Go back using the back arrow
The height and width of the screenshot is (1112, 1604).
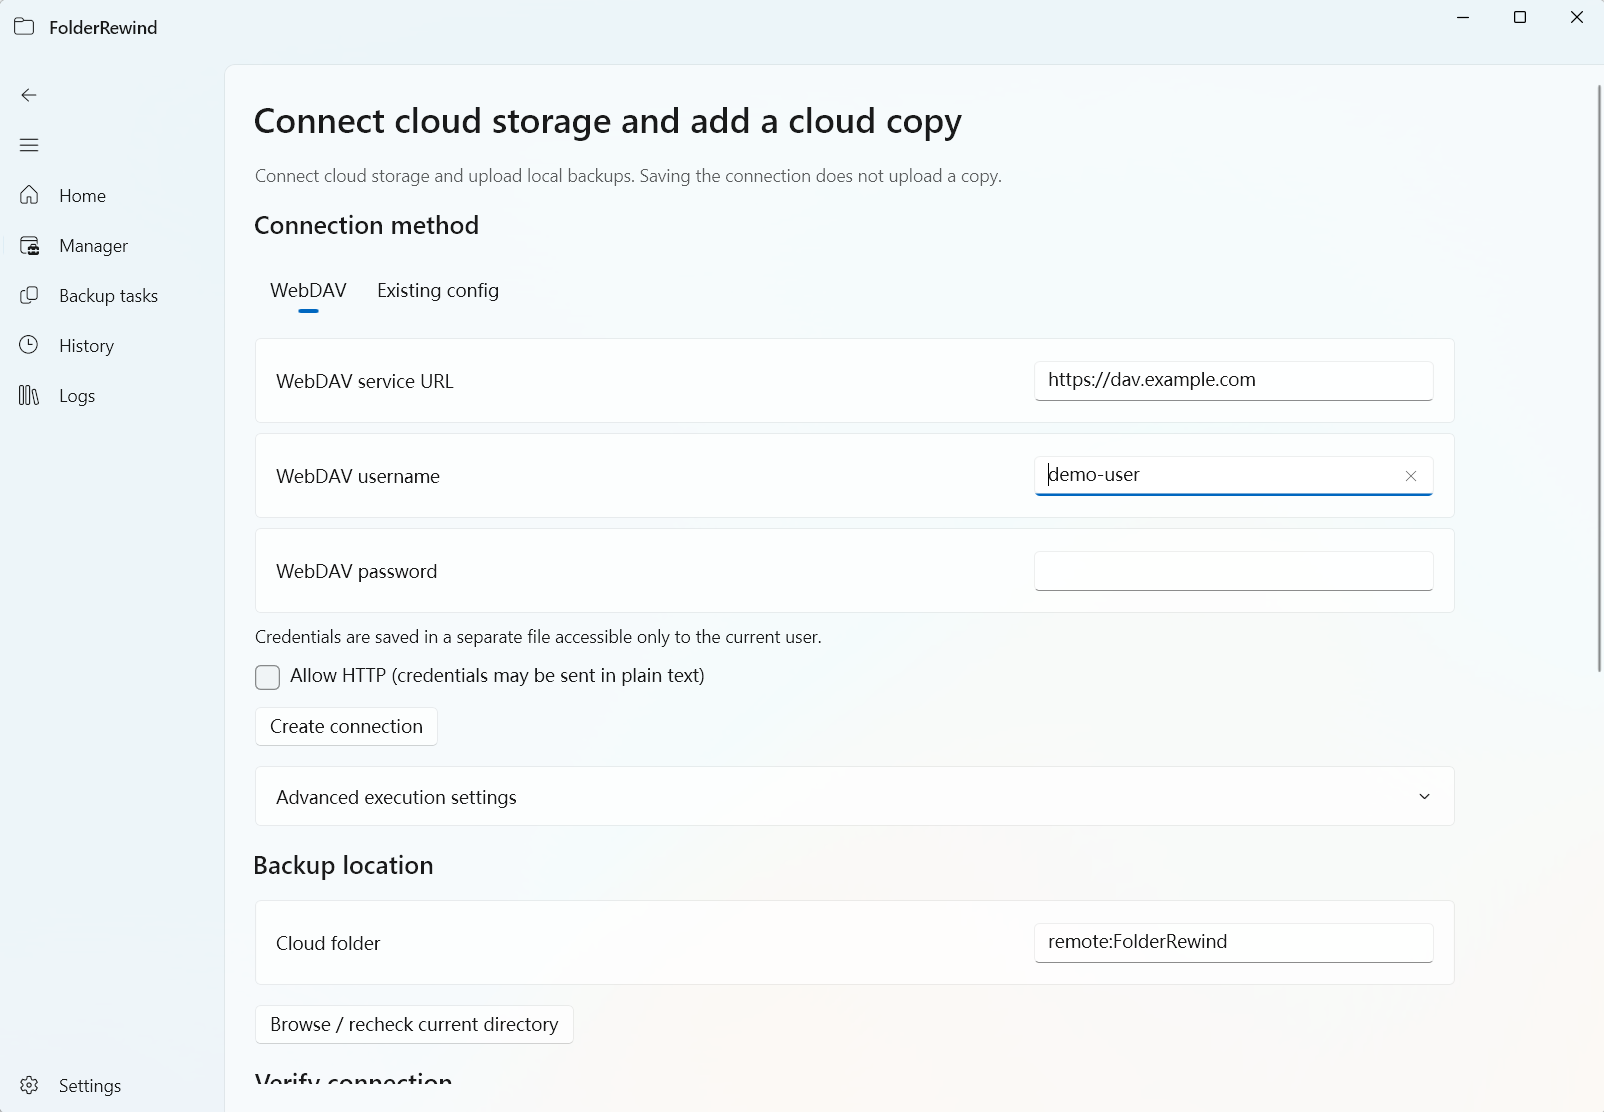tap(29, 95)
